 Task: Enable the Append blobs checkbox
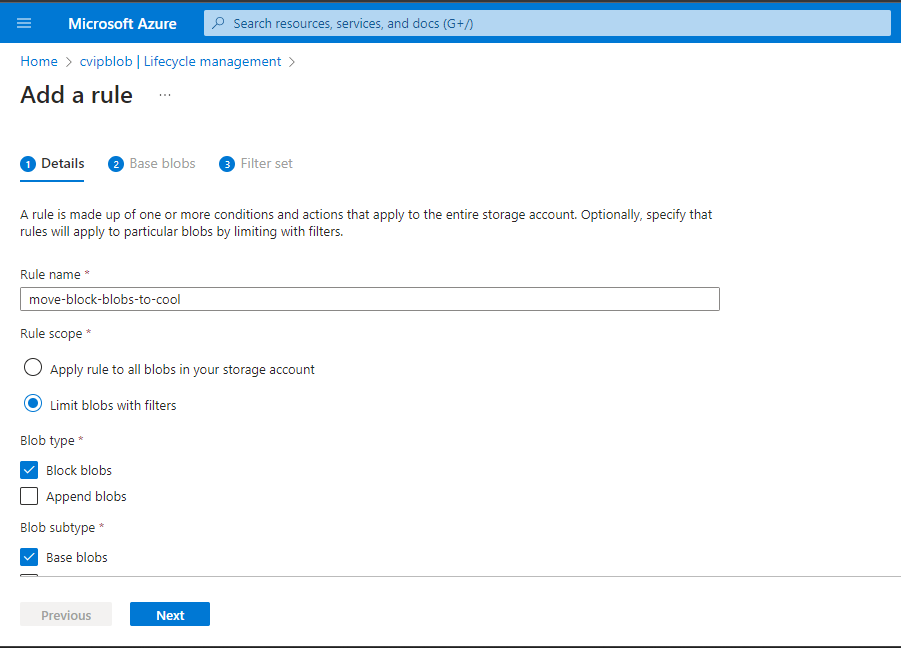coord(29,496)
